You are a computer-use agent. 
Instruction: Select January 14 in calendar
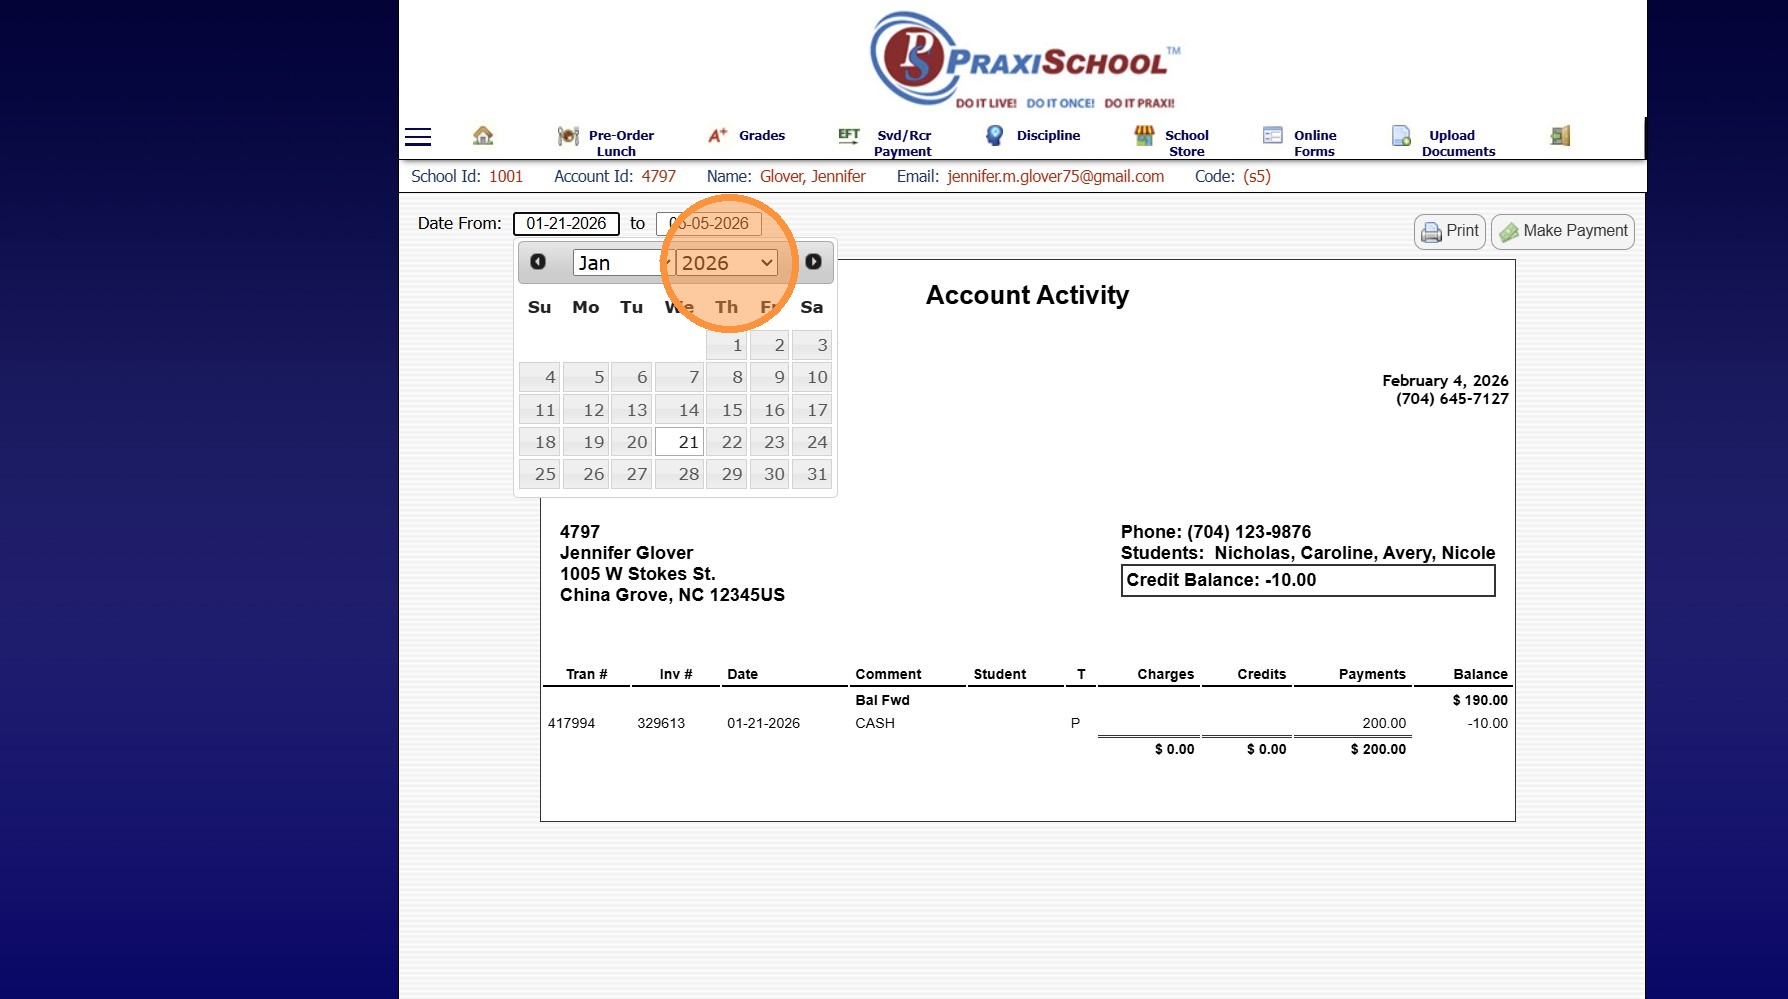(x=679, y=410)
